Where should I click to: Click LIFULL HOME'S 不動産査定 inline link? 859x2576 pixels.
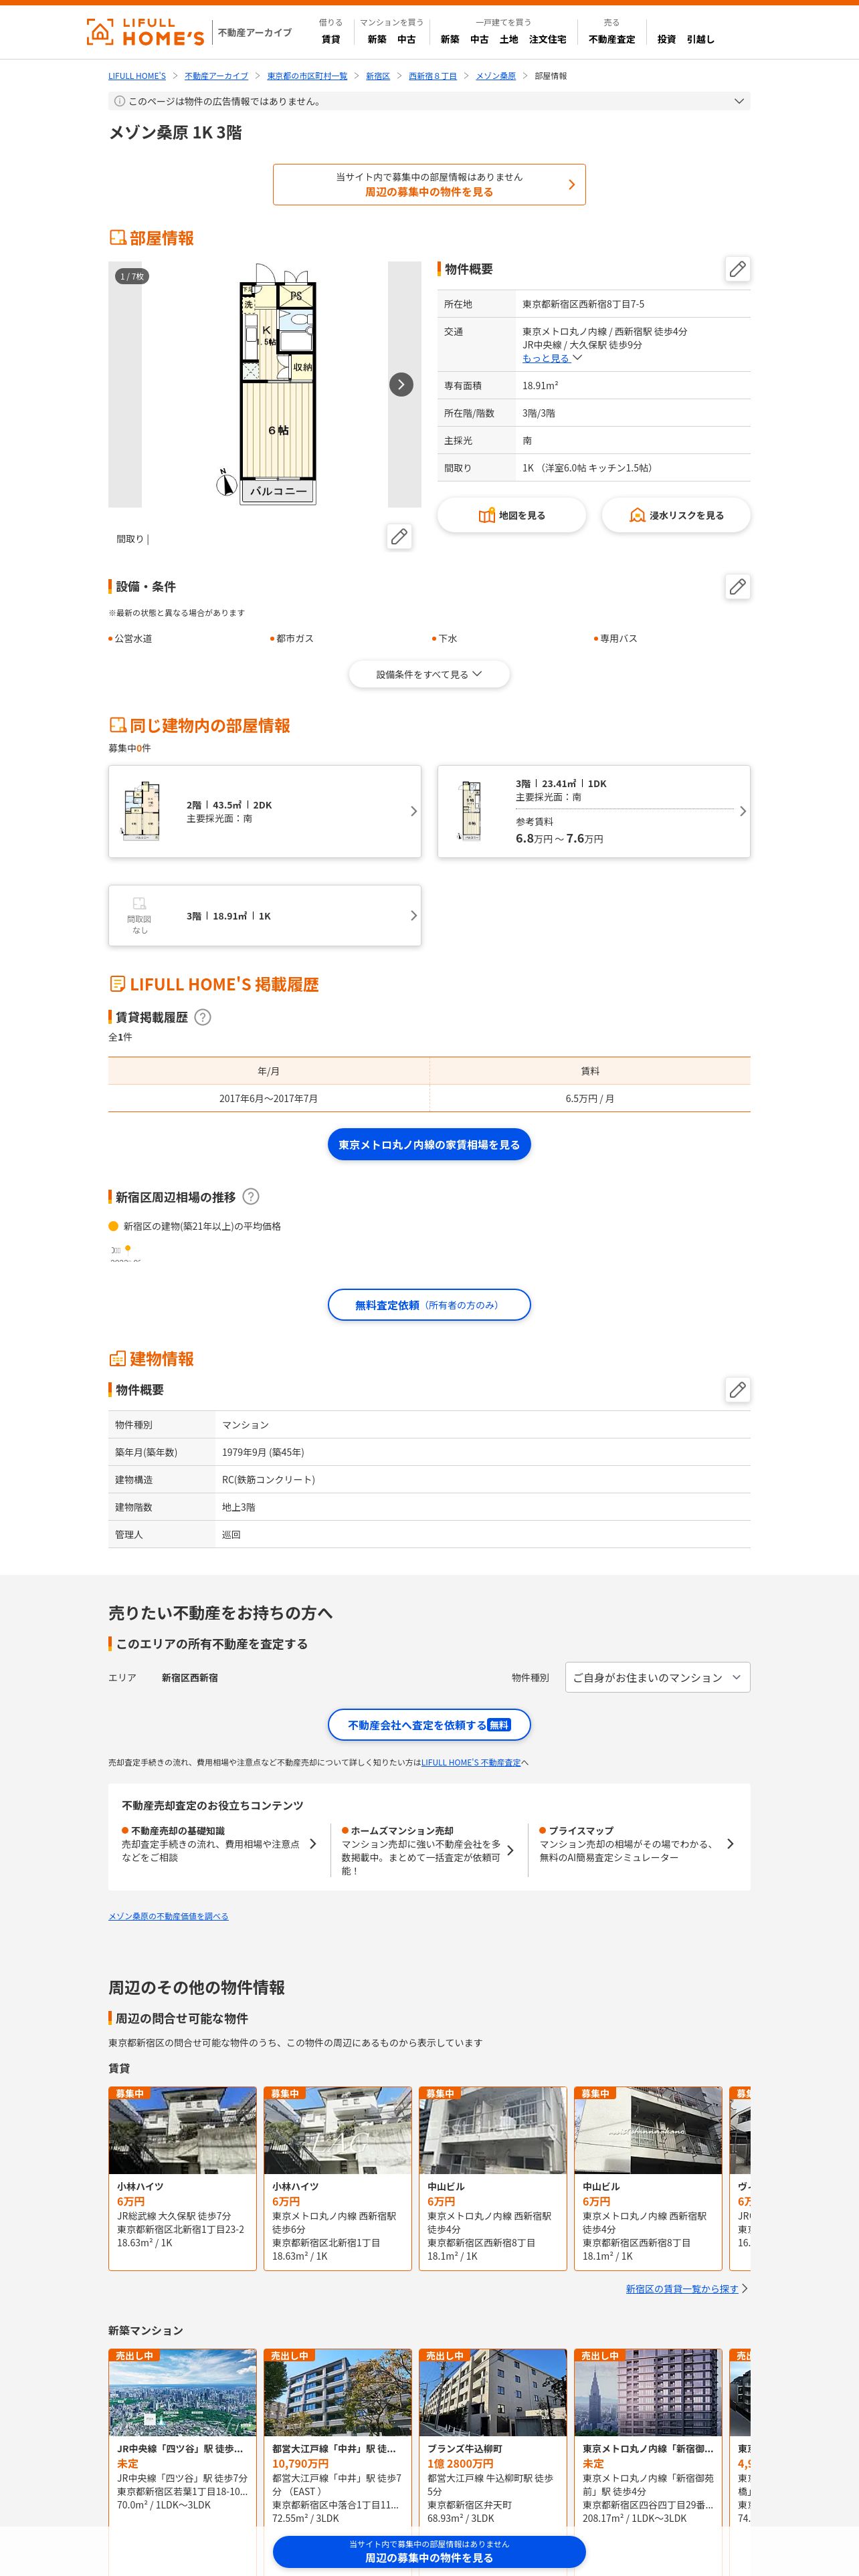pos(471,1762)
